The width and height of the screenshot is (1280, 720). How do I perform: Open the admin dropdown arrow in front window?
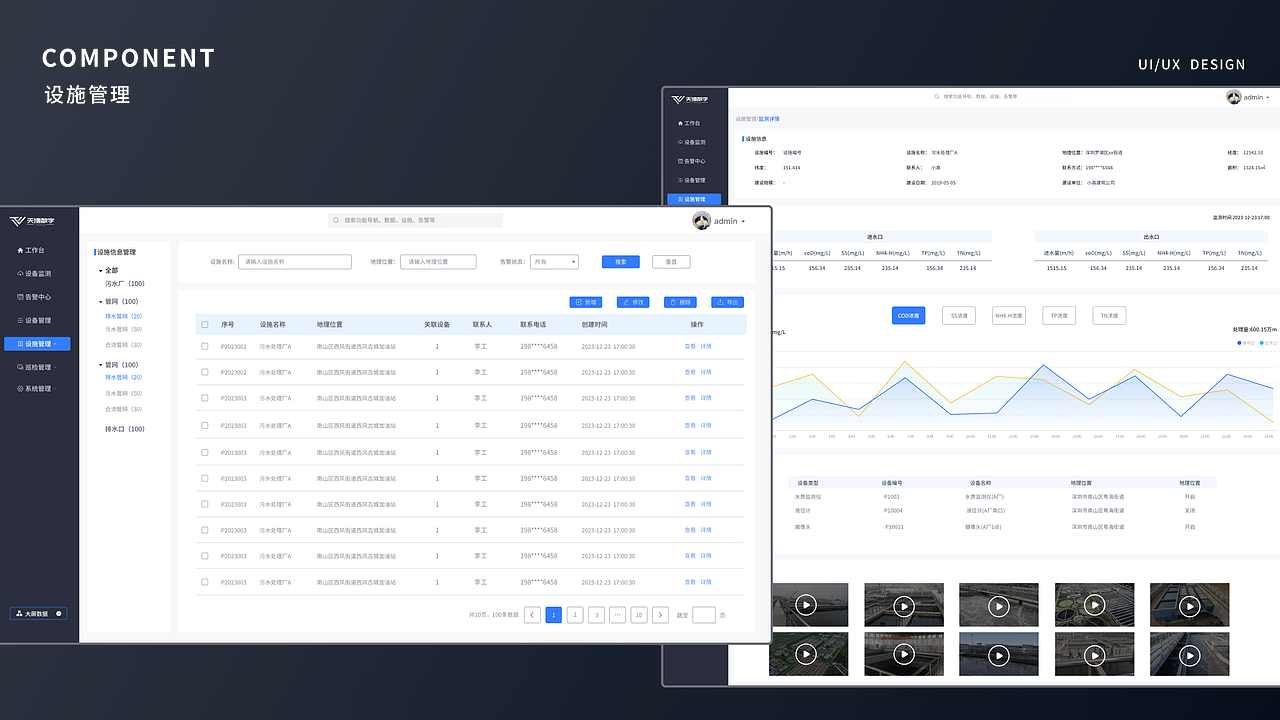pyautogui.click(x=743, y=222)
